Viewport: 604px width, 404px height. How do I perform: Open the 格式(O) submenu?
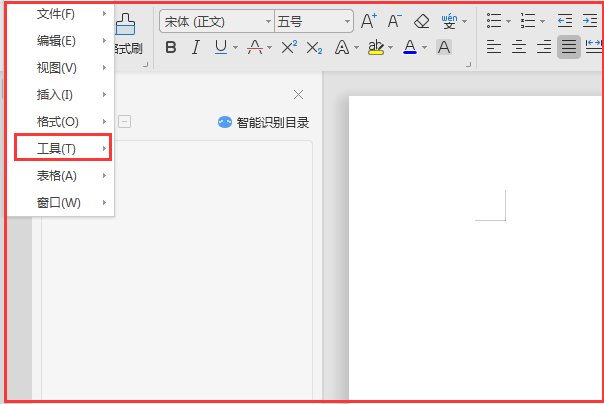61,122
